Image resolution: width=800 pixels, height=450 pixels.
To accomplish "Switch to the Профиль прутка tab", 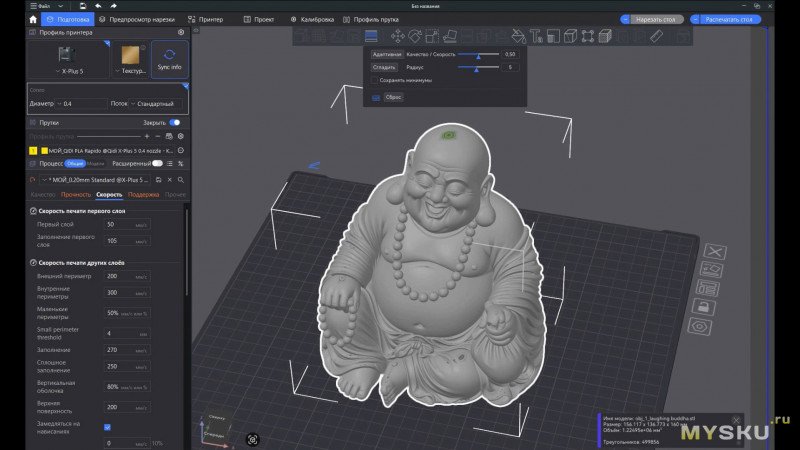I will (x=371, y=19).
